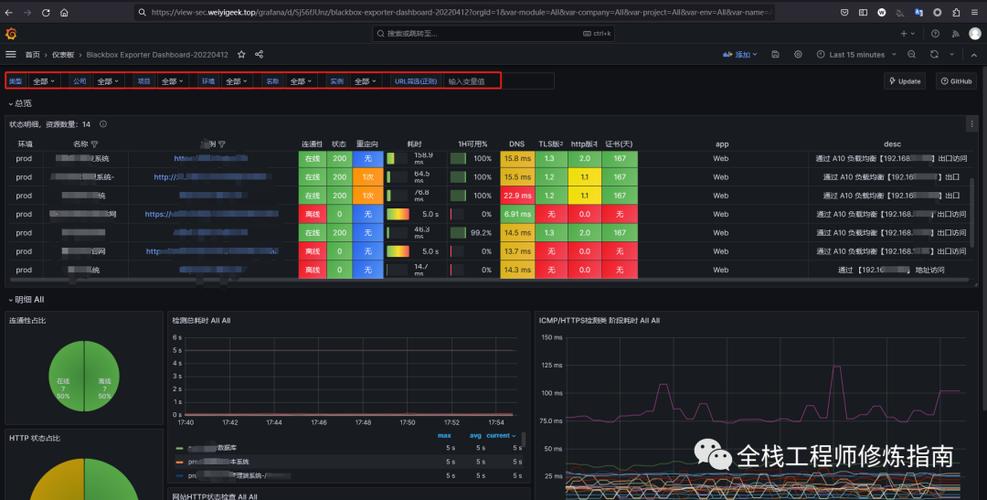Open the browser application menu icon
This screenshot has height=500, width=987.
click(x=975, y=13)
